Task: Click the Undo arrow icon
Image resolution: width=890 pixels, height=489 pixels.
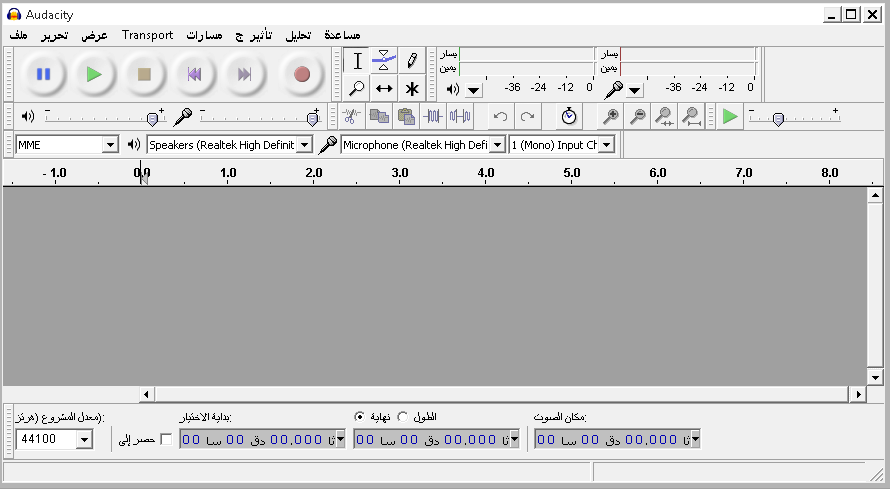Action: [500, 117]
